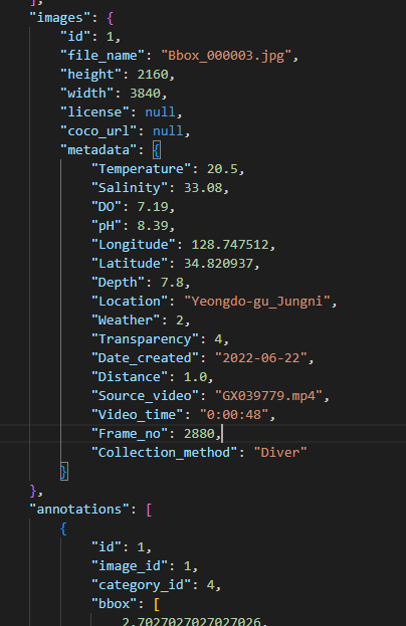The width and height of the screenshot is (406, 626).
Task: Click the Video_time value "0:00:48"
Action: point(234,415)
